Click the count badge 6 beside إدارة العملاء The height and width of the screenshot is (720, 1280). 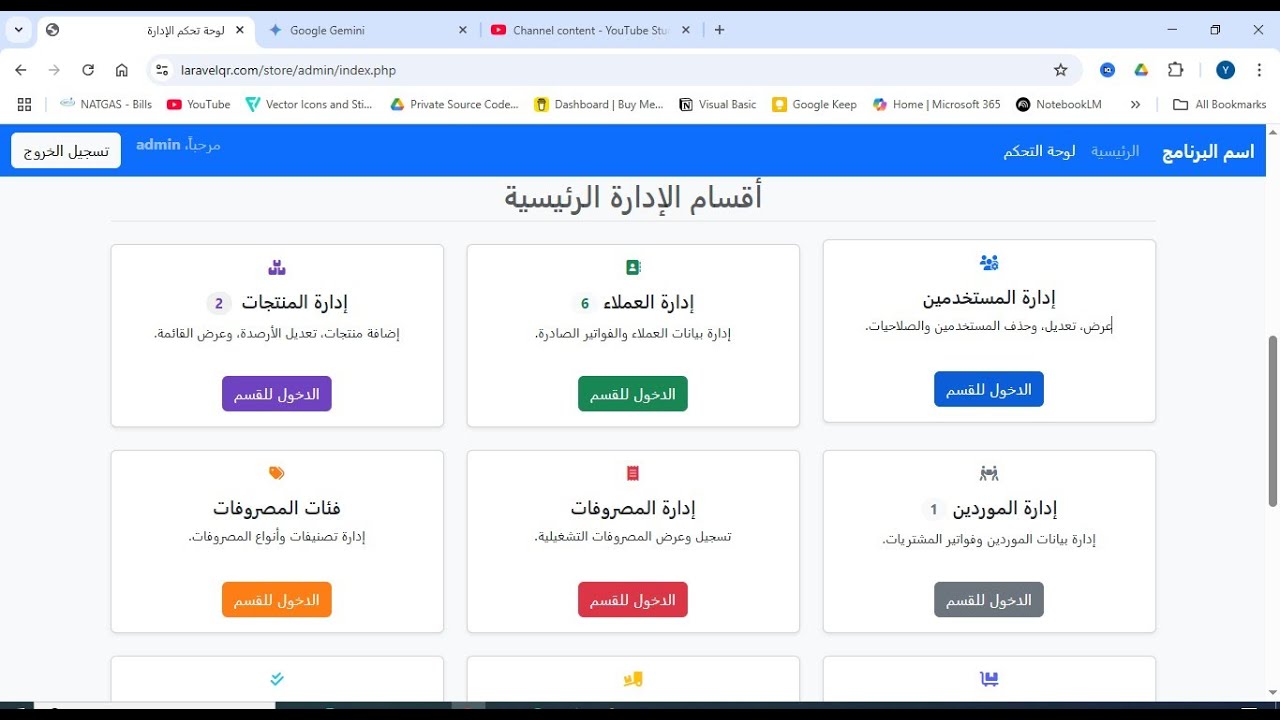tap(585, 303)
